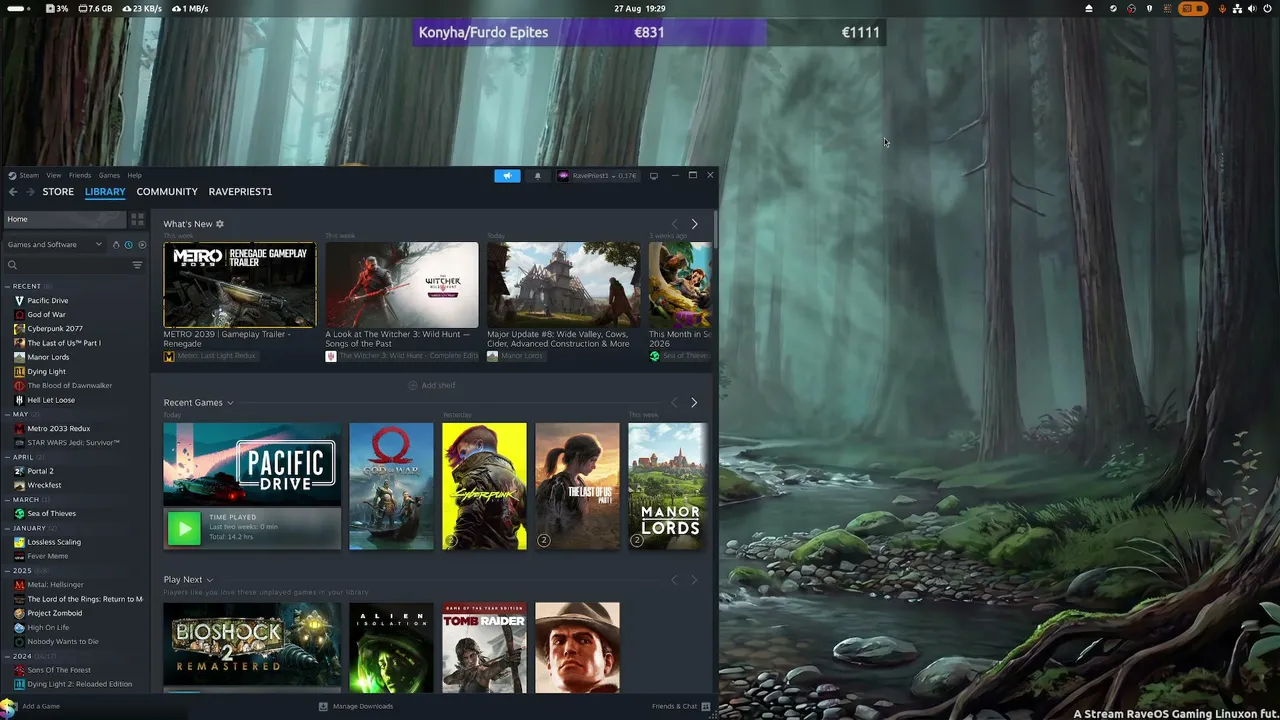Screen dimensions: 1280x720
Task: Open RavePriest1 account dropdown
Action: (x=597, y=176)
